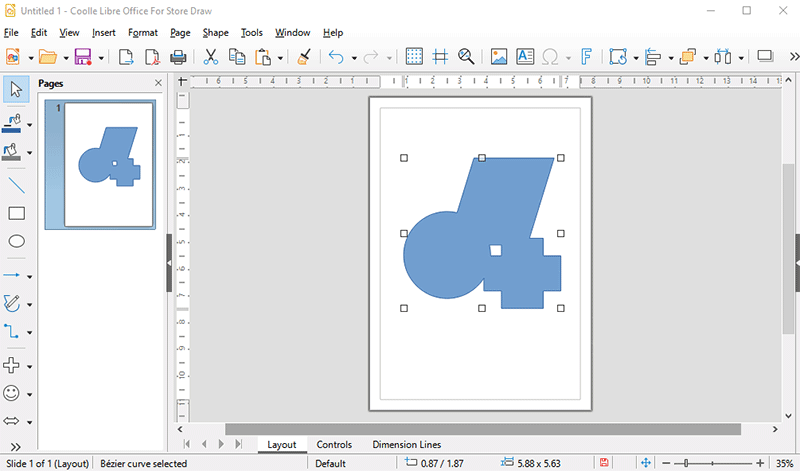Open the Shape menu

[215, 33]
